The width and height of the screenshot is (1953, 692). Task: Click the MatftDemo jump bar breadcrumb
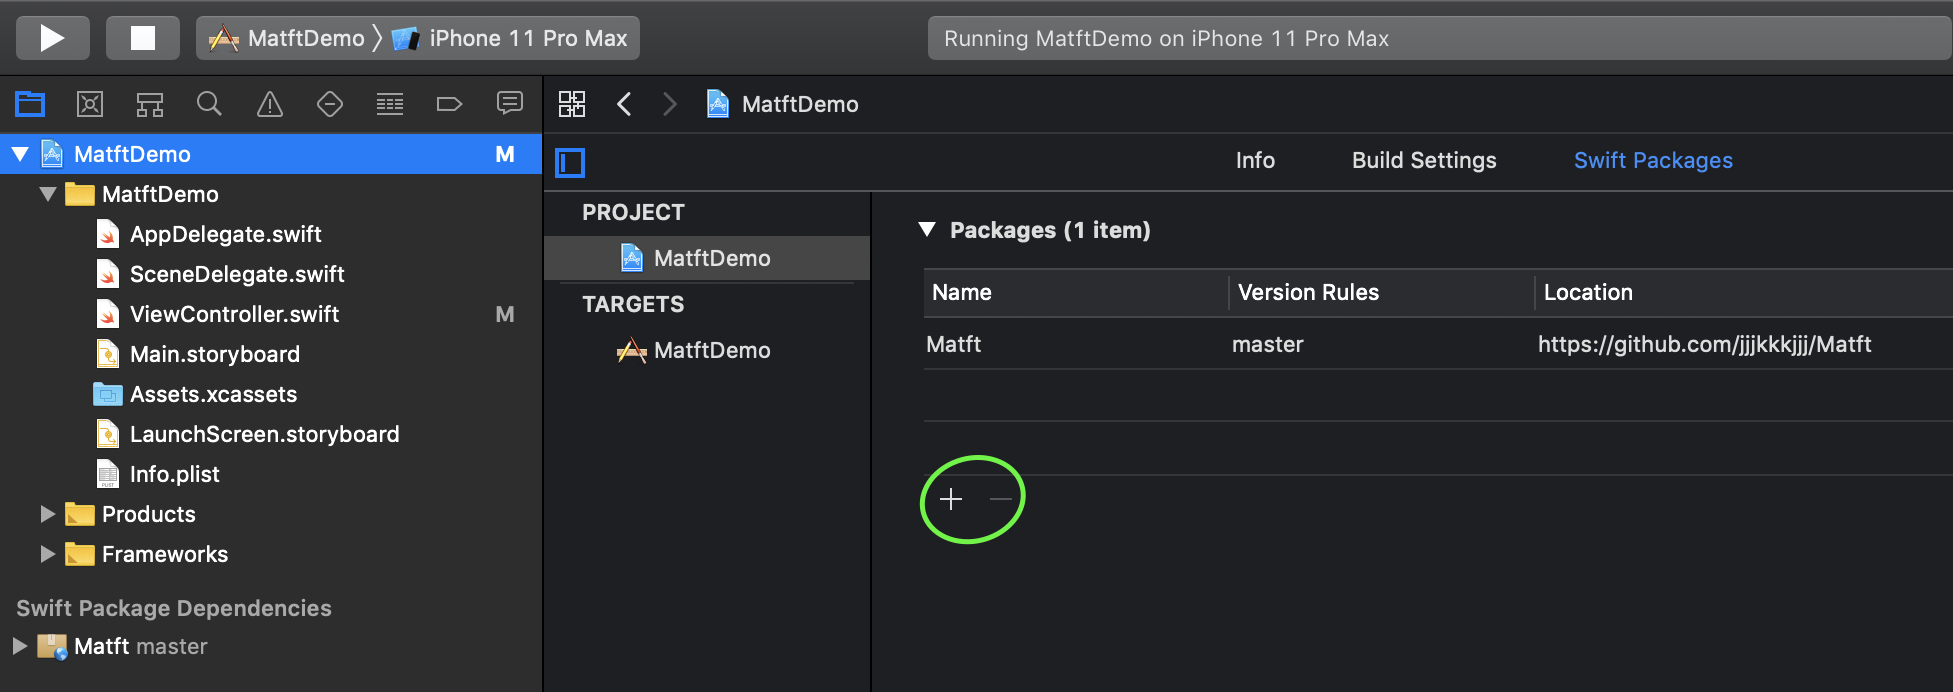point(782,104)
